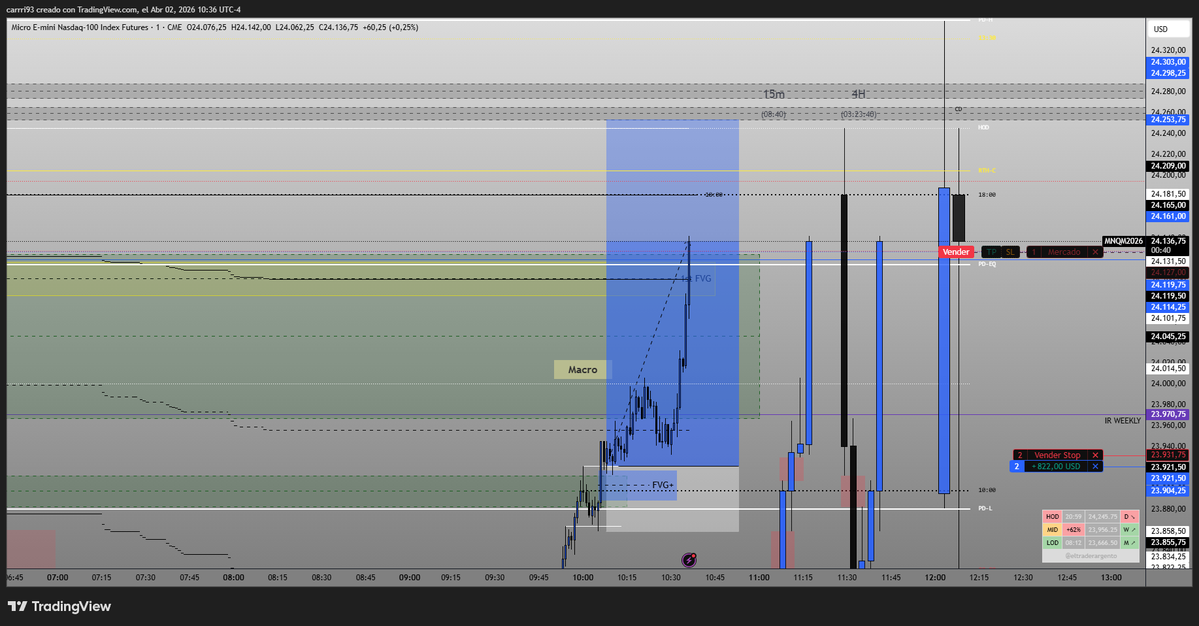Click the TradingView logo
Screen dimensions: 1199x626
pos(60,606)
